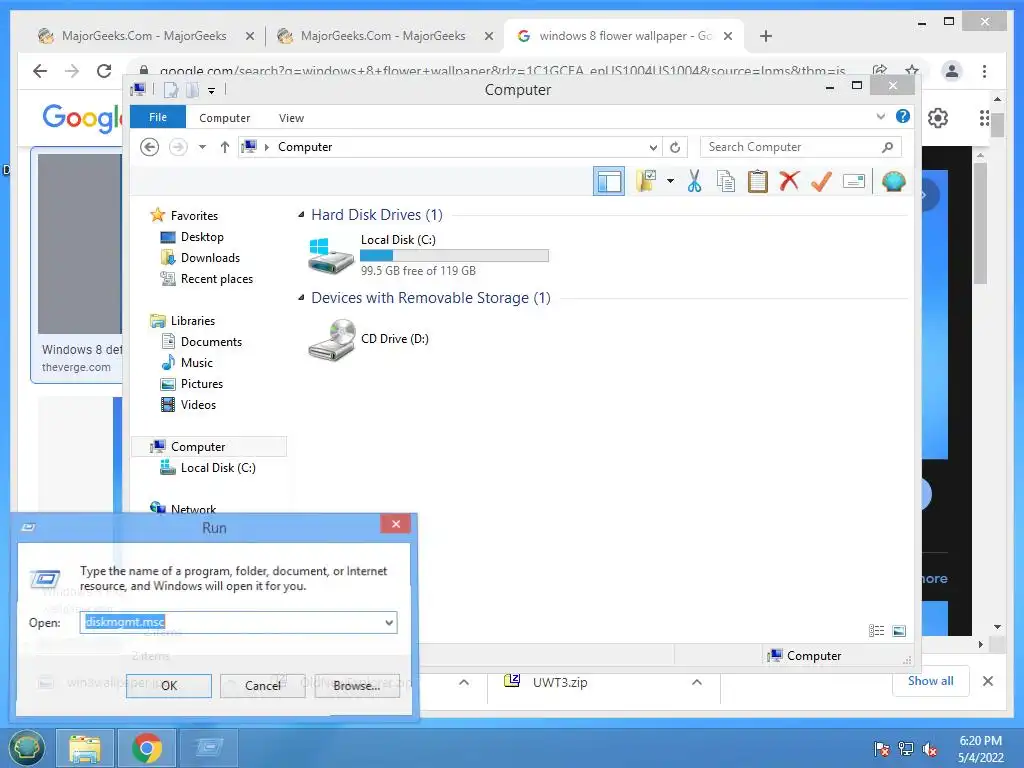Viewport: 1024px width, 768px height.
Task: Open the folder options dropdown arrow
Action: 670,181
